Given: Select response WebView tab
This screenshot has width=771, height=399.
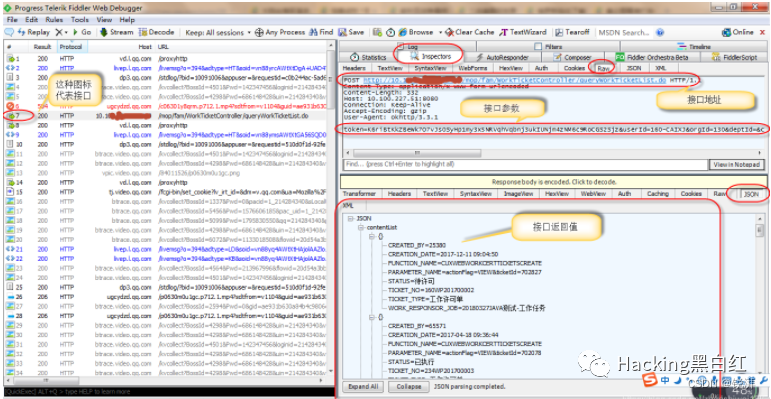Looking at the screenshot, I should point(593,194).
